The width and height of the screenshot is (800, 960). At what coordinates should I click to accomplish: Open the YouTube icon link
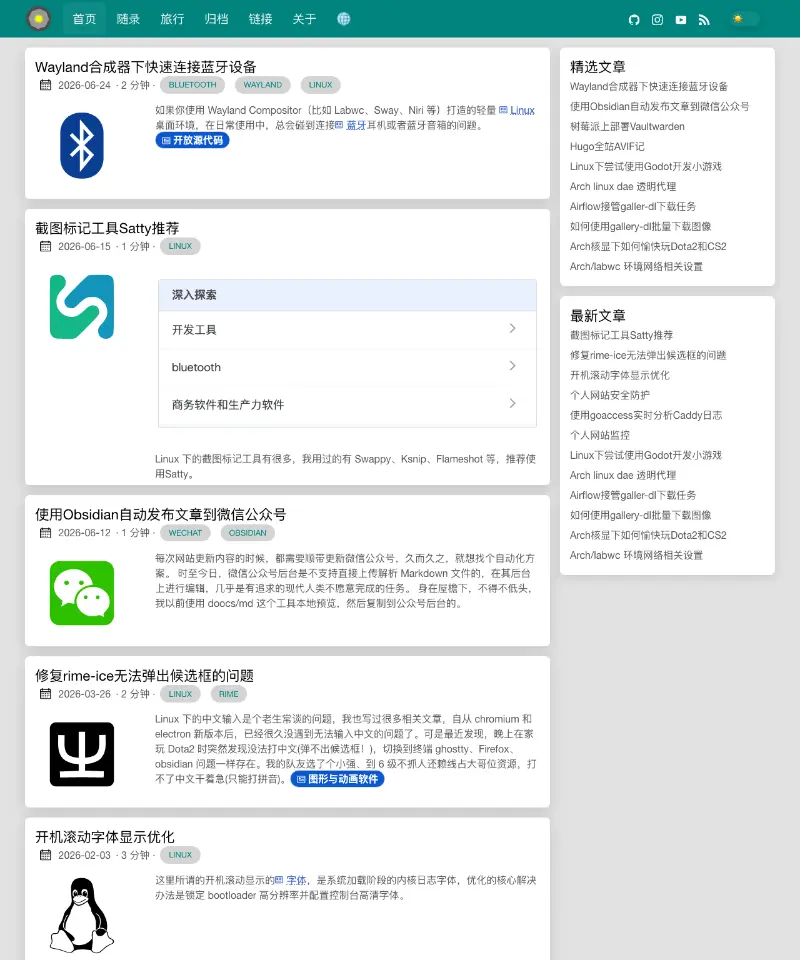[681, 20]
